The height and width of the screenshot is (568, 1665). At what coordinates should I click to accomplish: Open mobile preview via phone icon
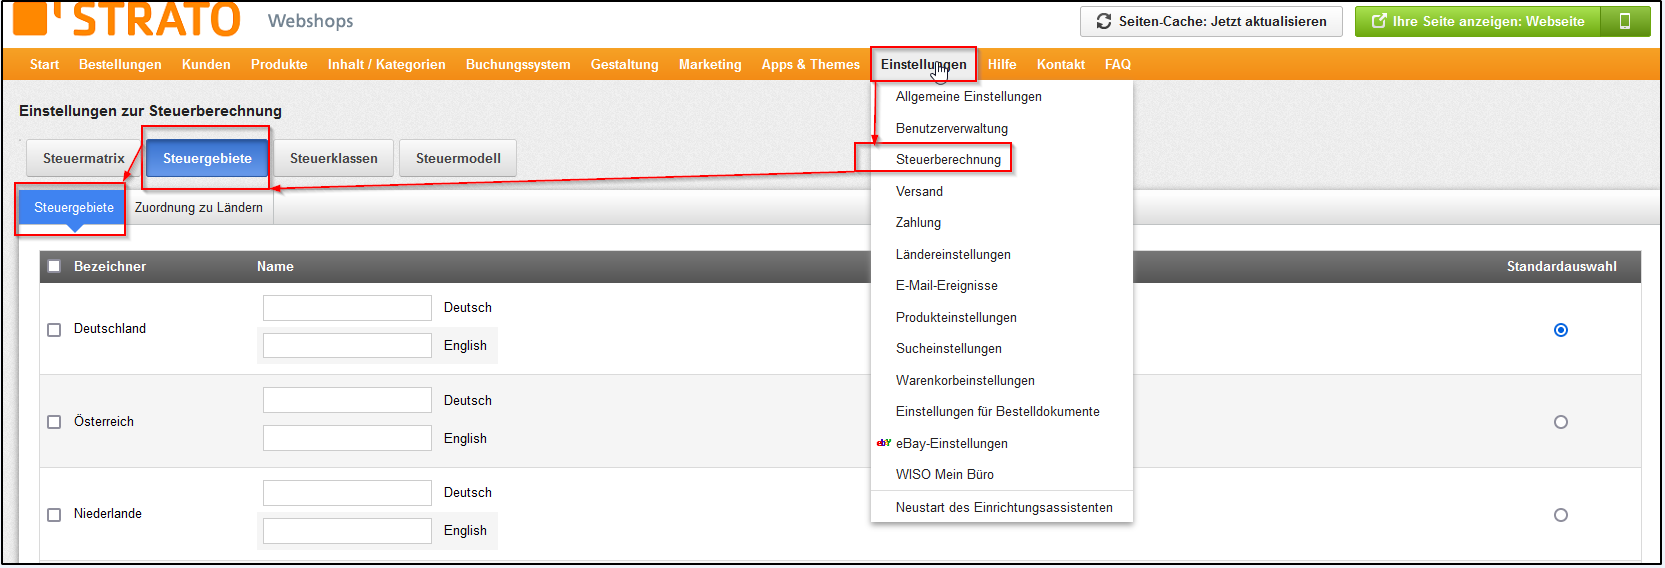click(x=1625, y=21)
